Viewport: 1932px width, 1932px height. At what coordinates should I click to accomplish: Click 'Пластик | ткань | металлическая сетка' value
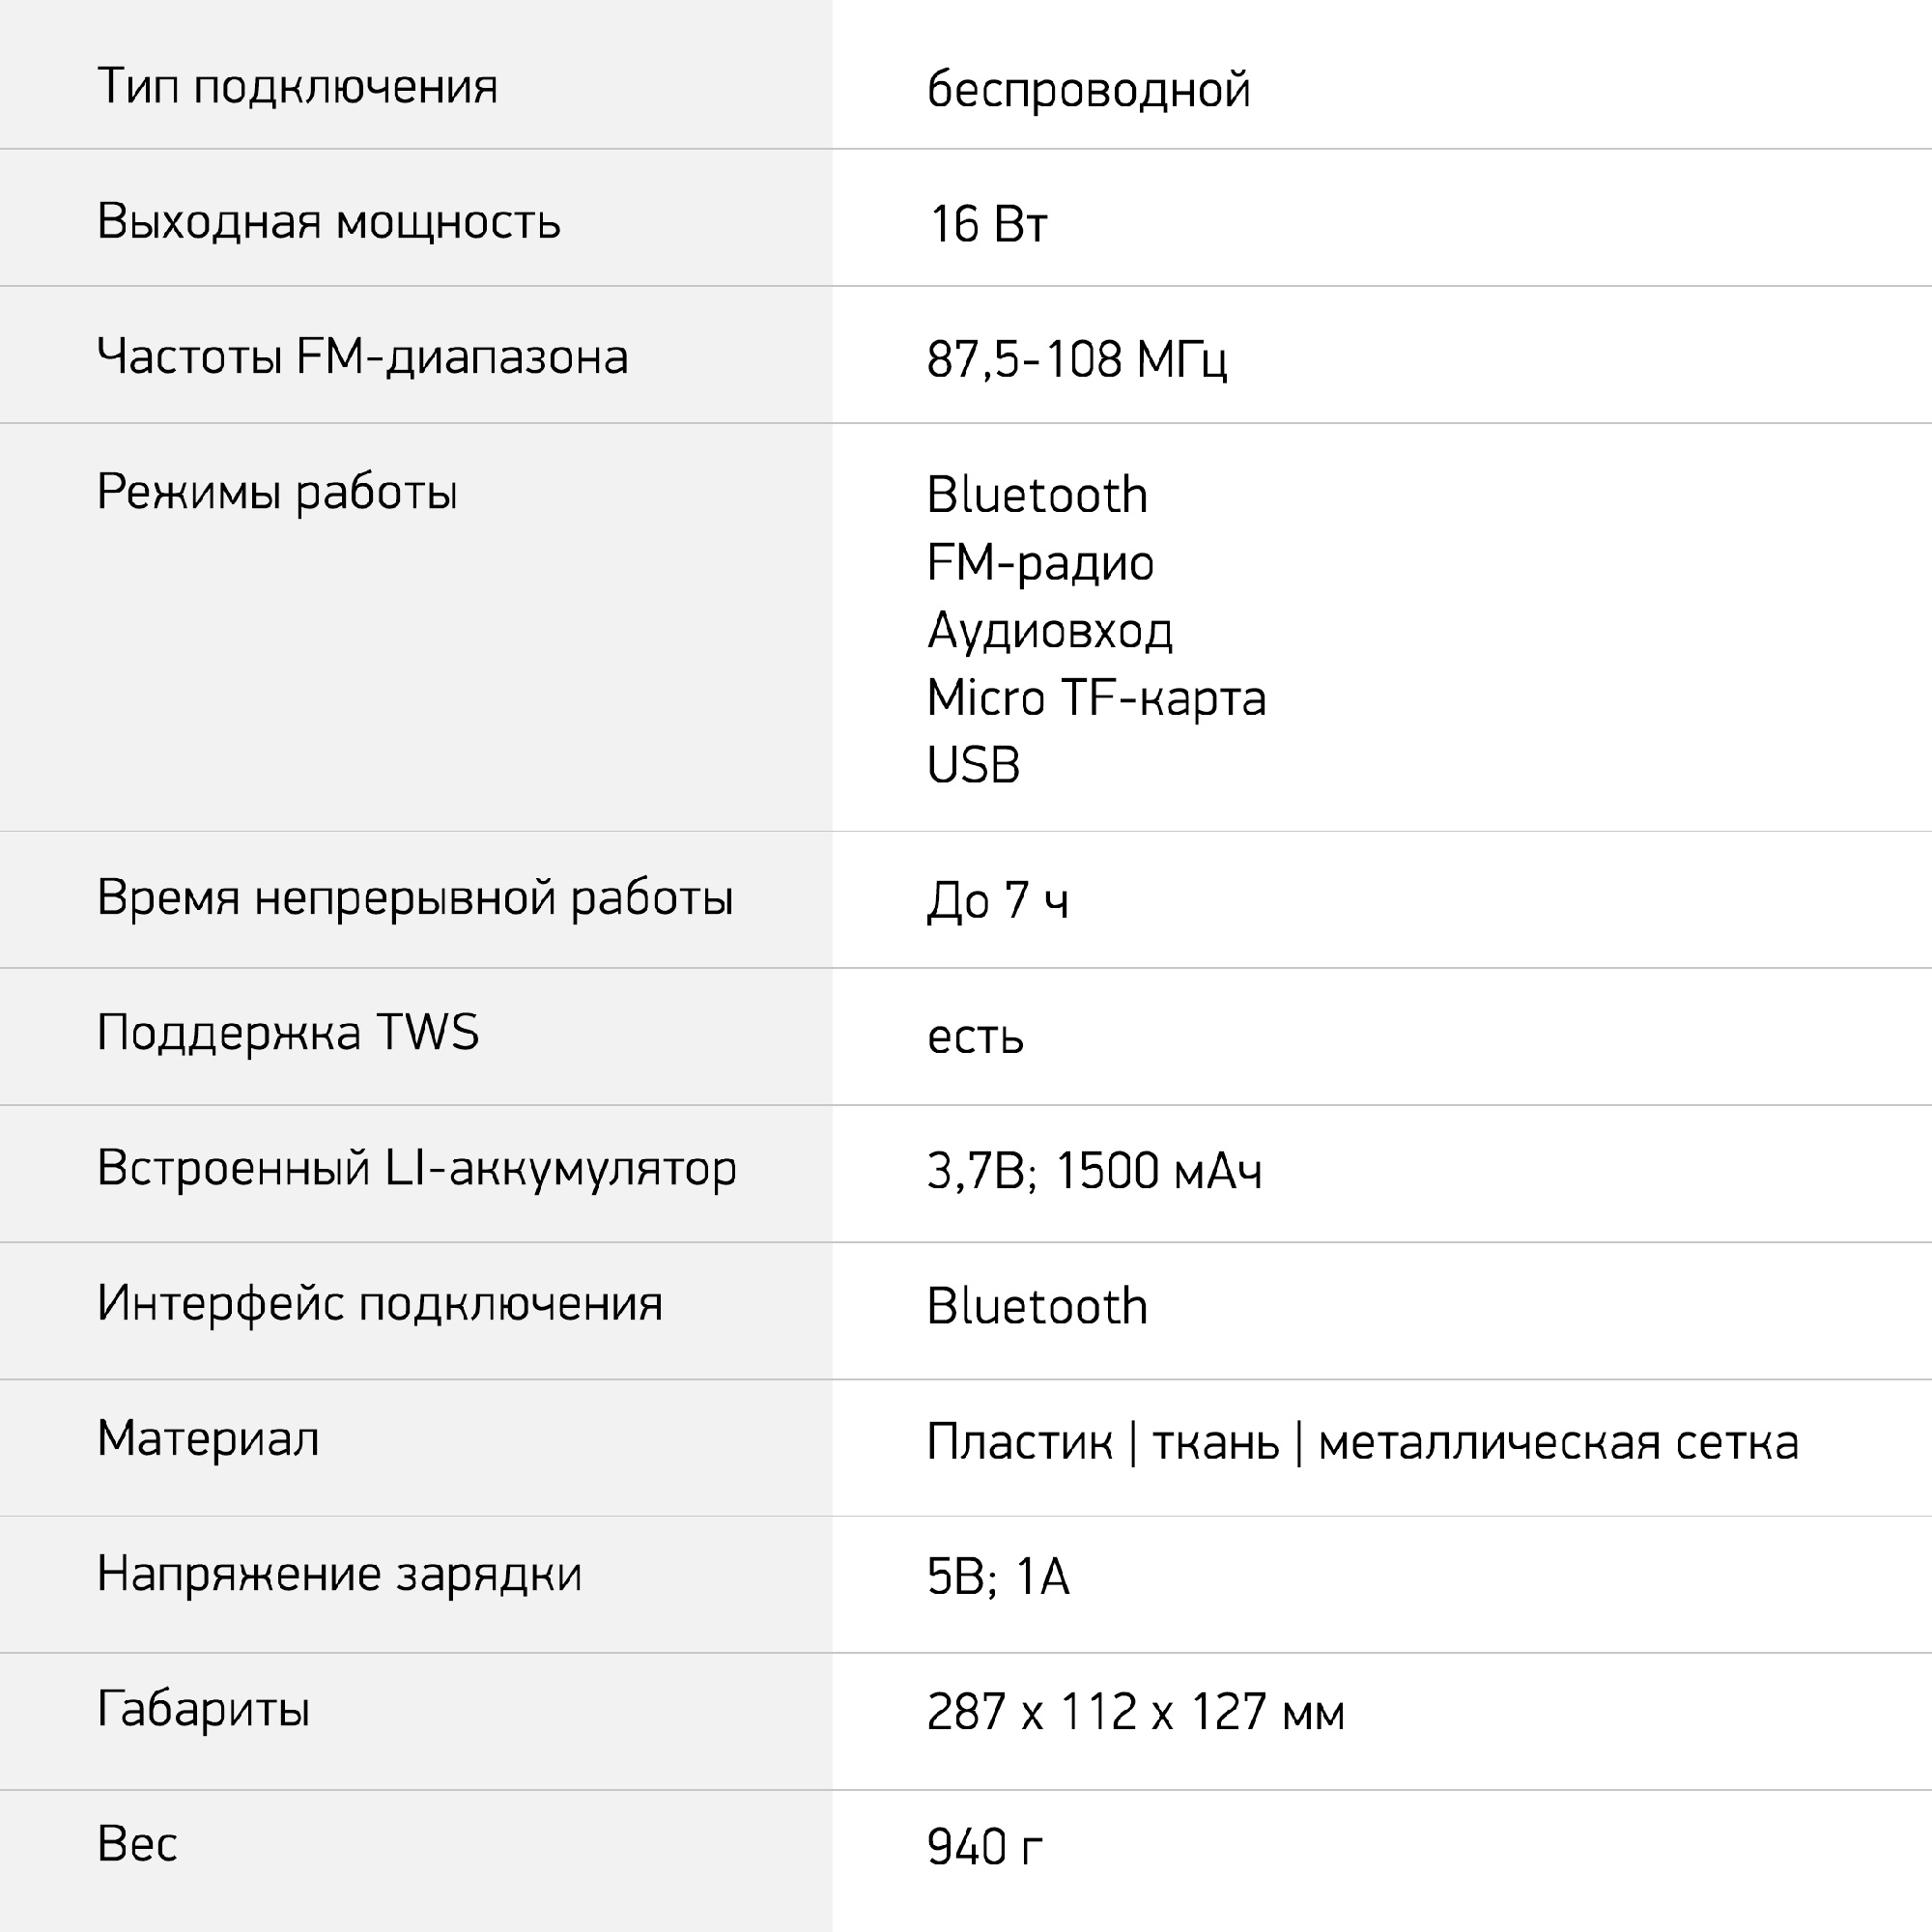pos(1362,1442)
